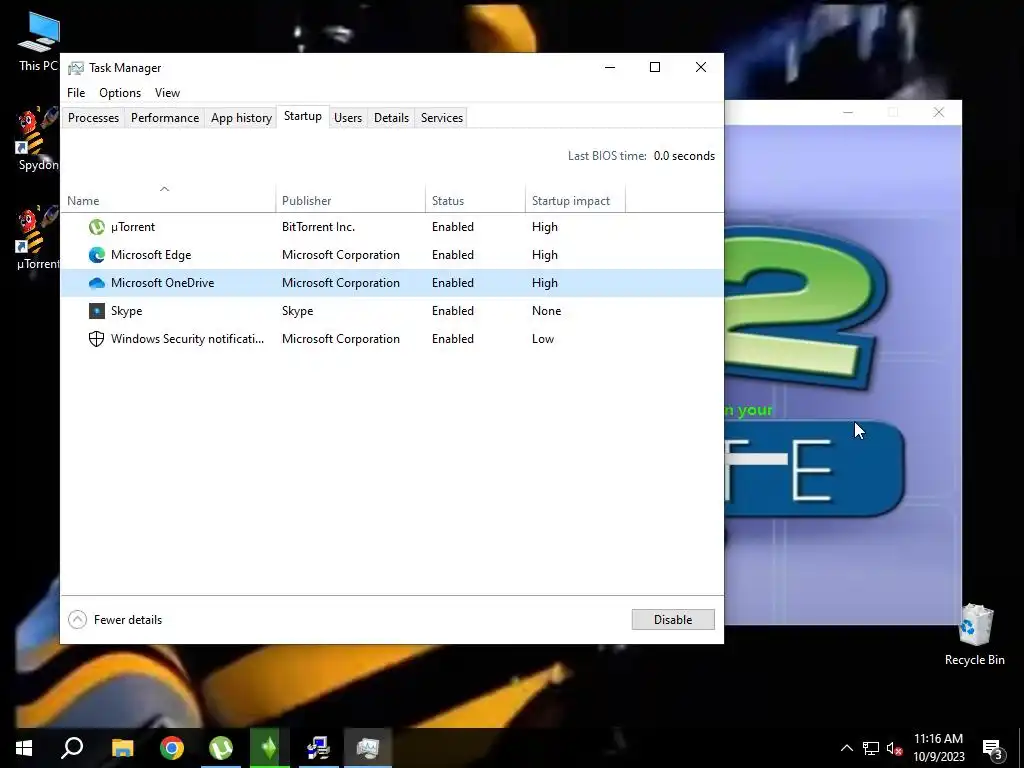Click the Task Manager title bar icon
This screenshot has width=1024, height=768.
[76, 68]
